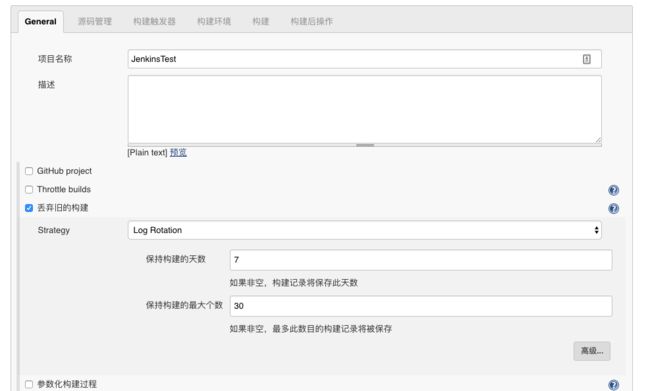650x391 pixels.
Task: Check the 参数化构建过程 checkbox
Action: pos(29,384)
